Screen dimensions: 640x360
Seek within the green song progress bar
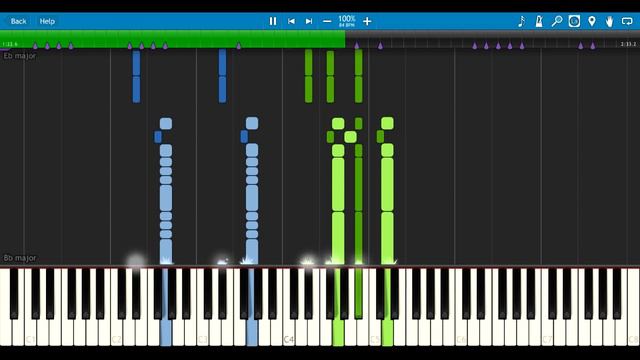173,39
